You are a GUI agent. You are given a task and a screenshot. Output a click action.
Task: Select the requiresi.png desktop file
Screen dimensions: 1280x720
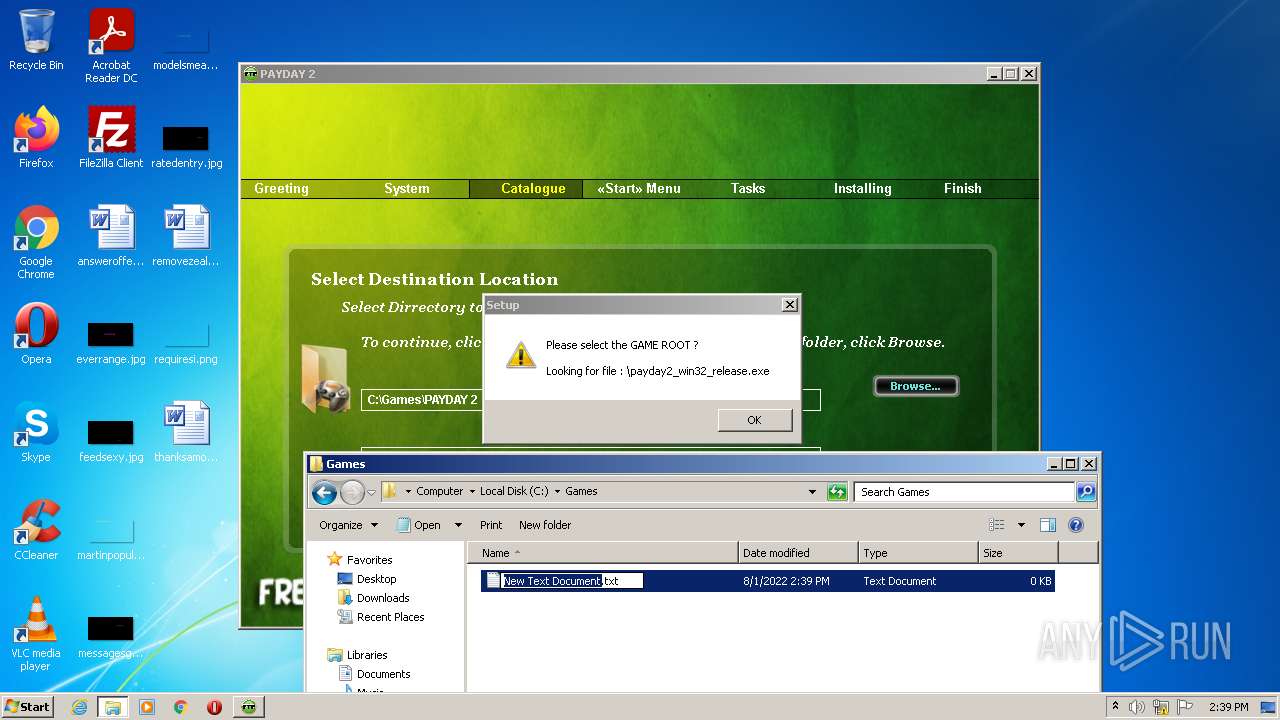[x=186, y=340]
